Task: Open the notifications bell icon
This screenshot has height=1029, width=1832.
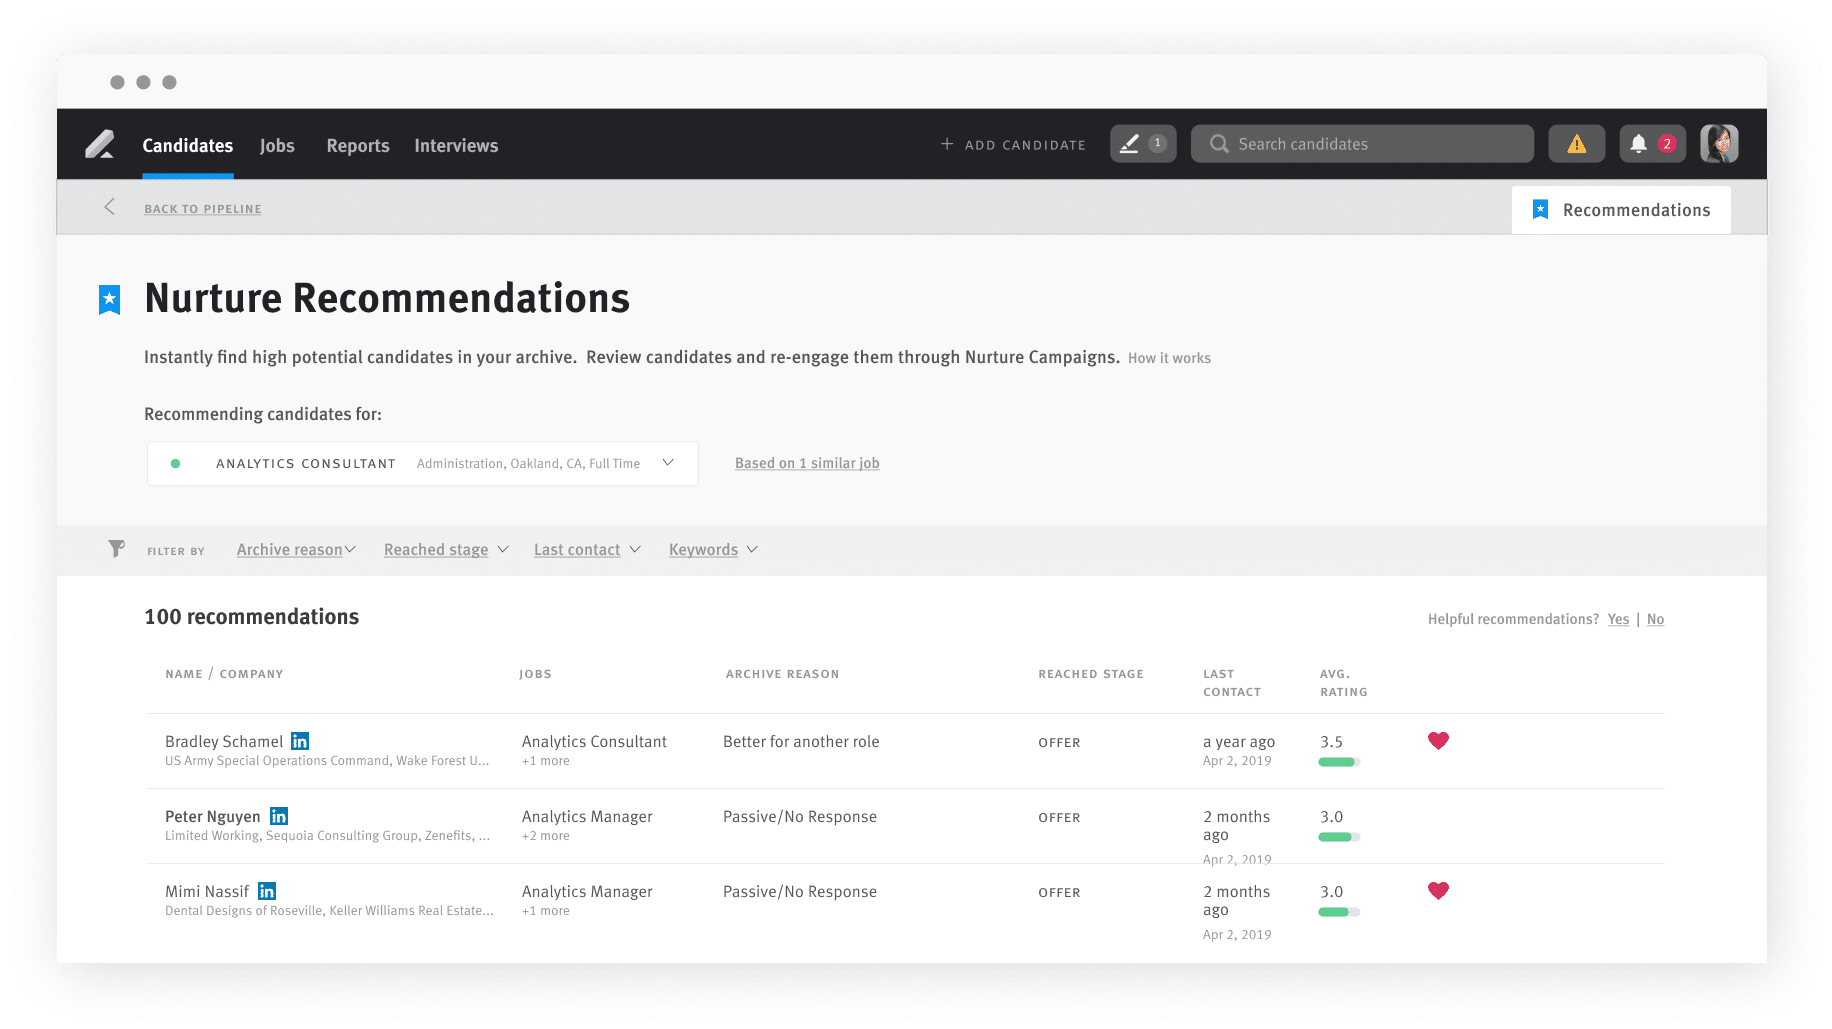Action: (x=1638, y=144)
